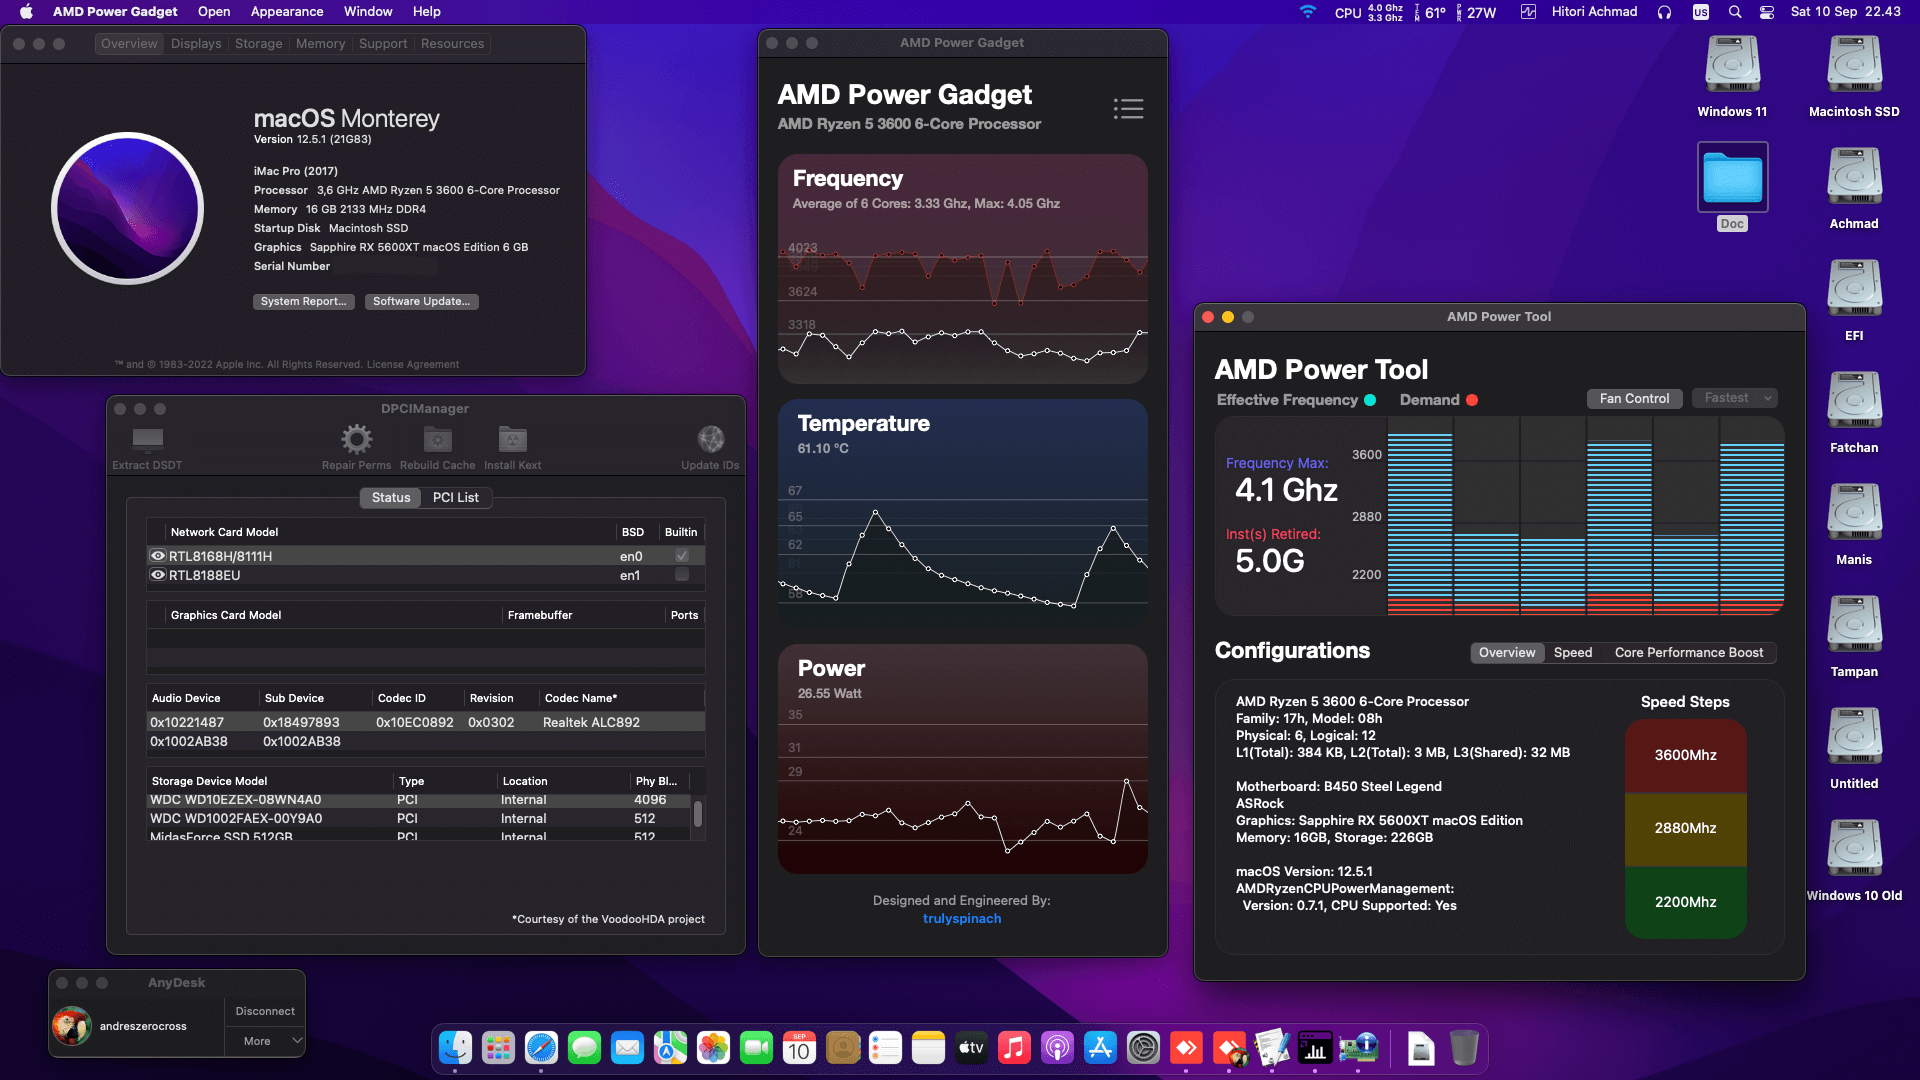Open the Doc folder on desktop
The image size is (1920, 1080).
pyautogui.click(x=1732, y=178)
